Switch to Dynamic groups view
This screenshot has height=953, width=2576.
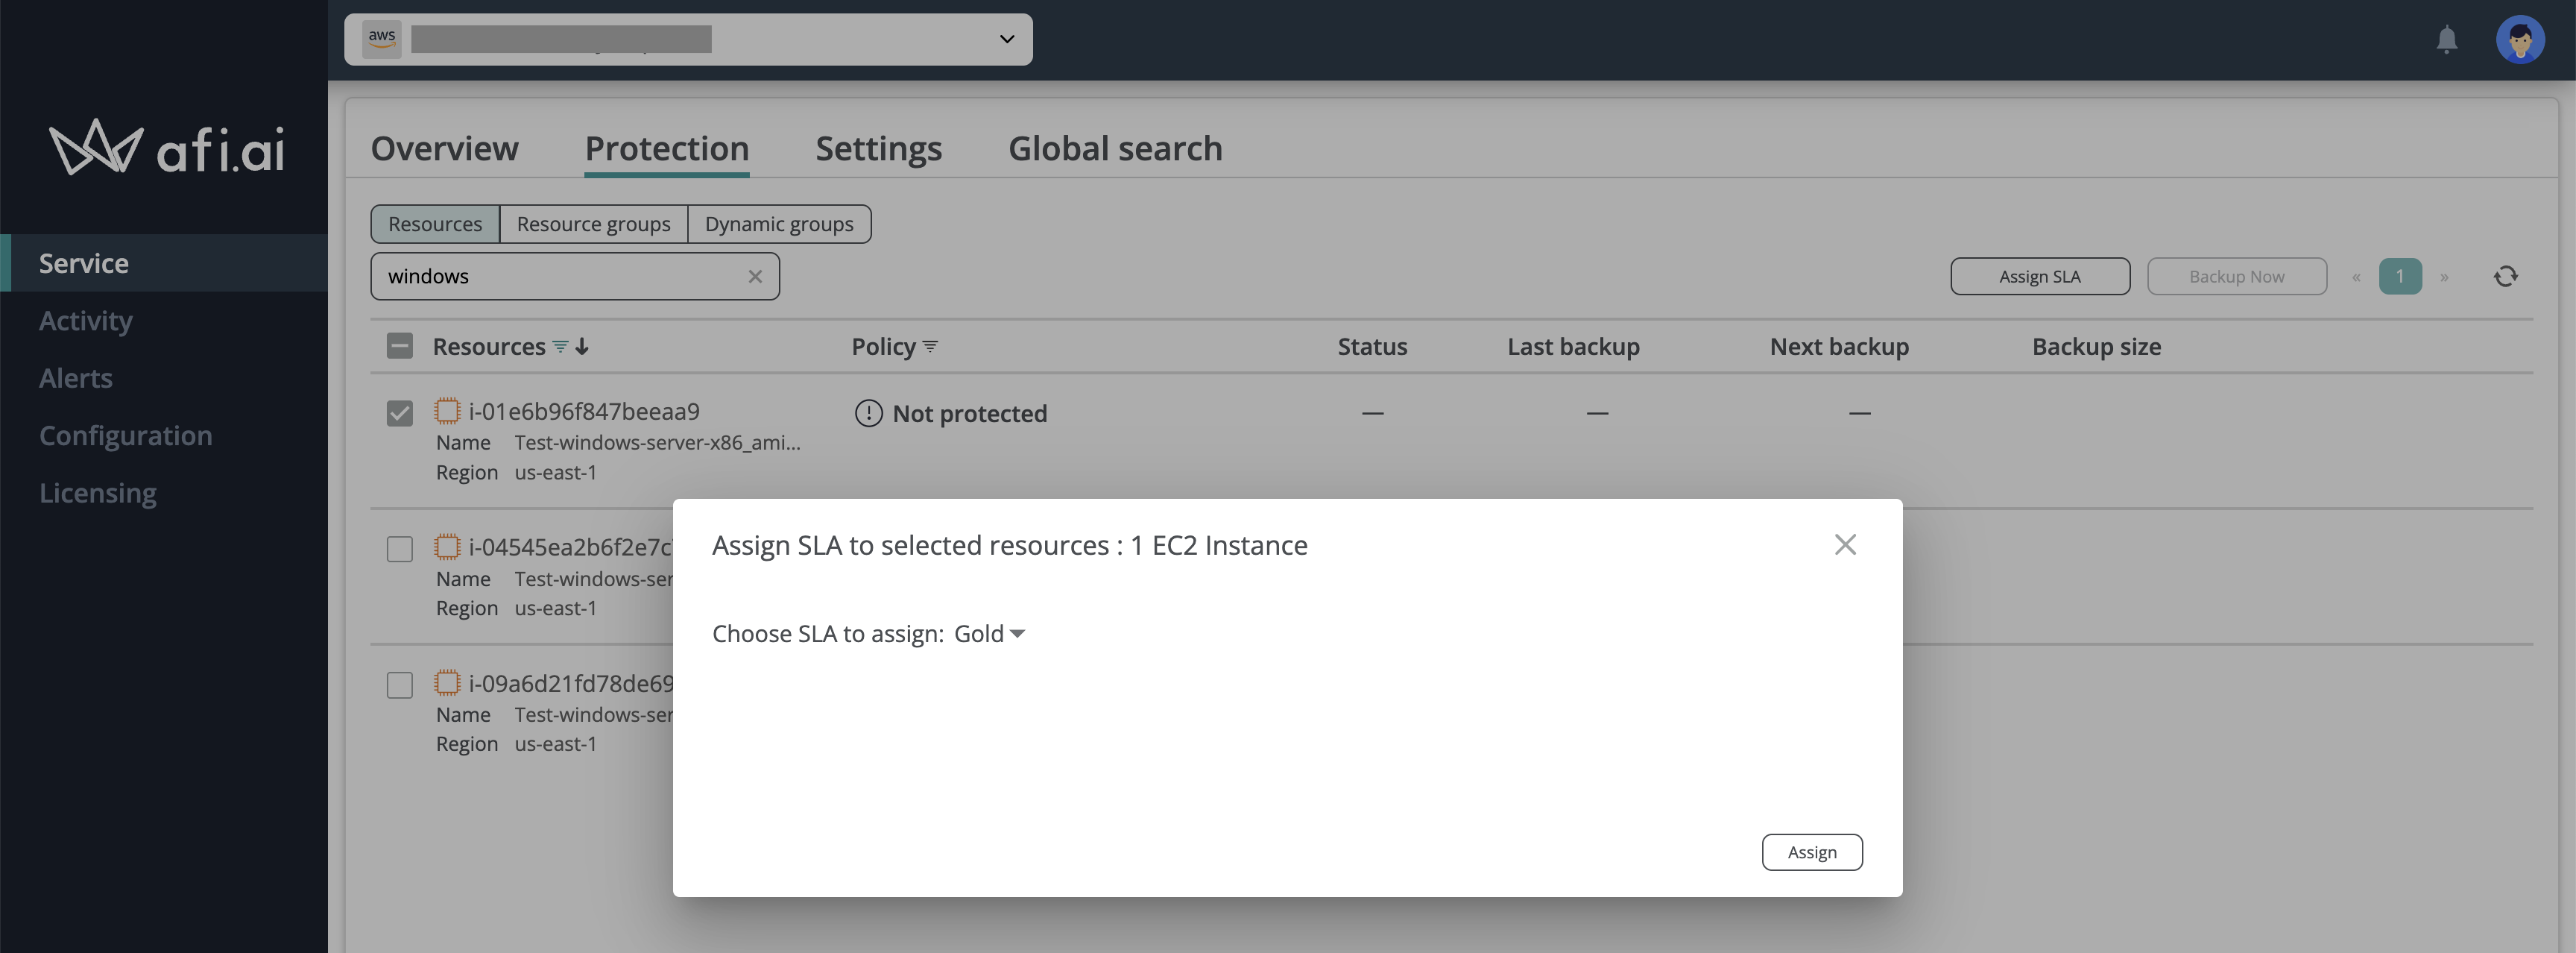(778, 224)
